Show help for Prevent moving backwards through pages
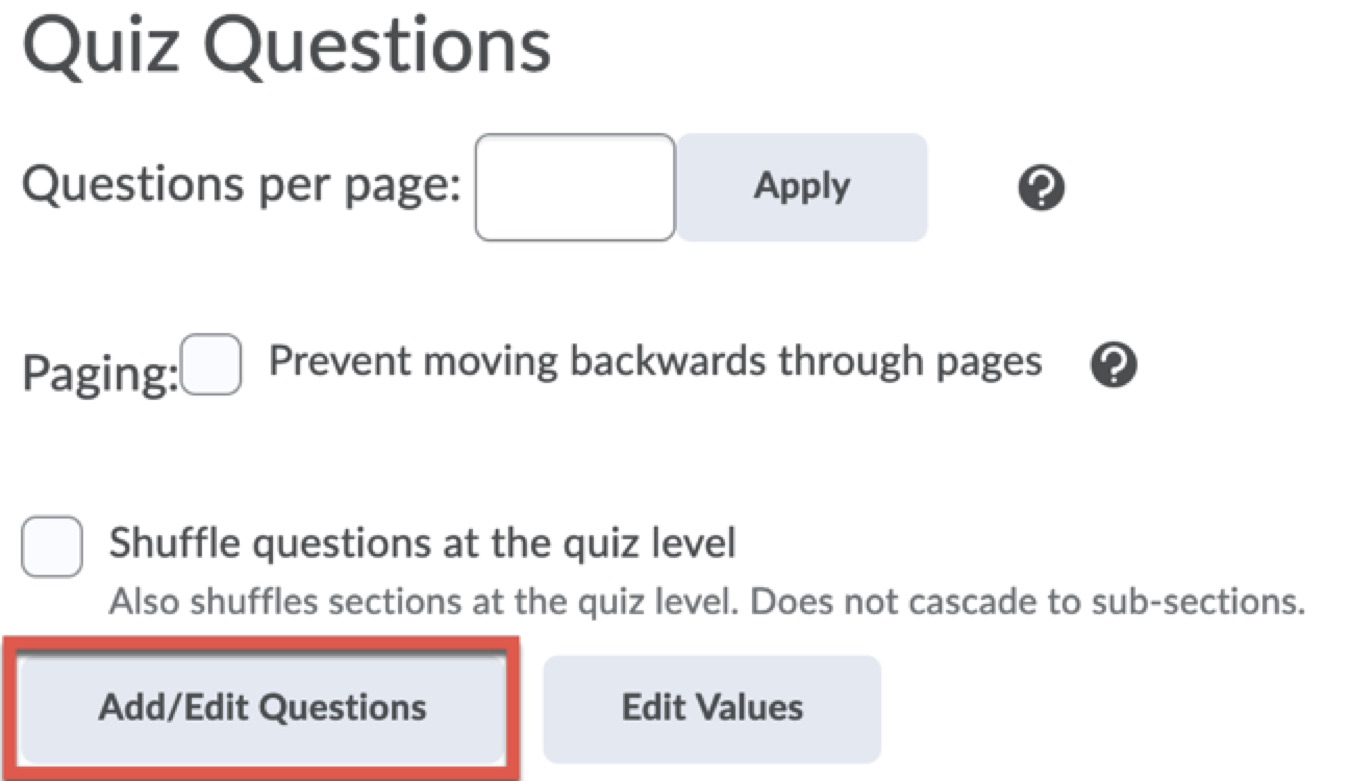The height and width of the screenshot is (781, 1352). point(1114,365)
